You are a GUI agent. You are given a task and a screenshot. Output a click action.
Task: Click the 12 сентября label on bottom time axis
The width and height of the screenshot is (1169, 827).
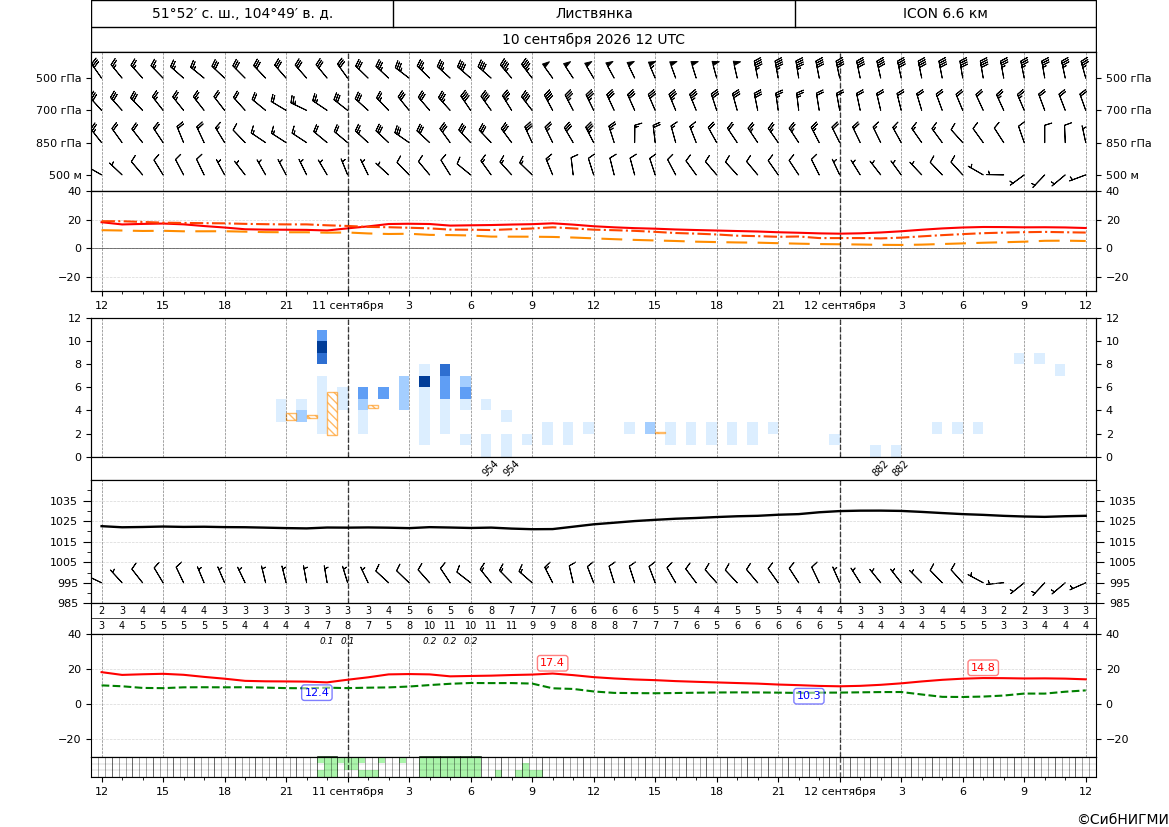tap(840, 791)
